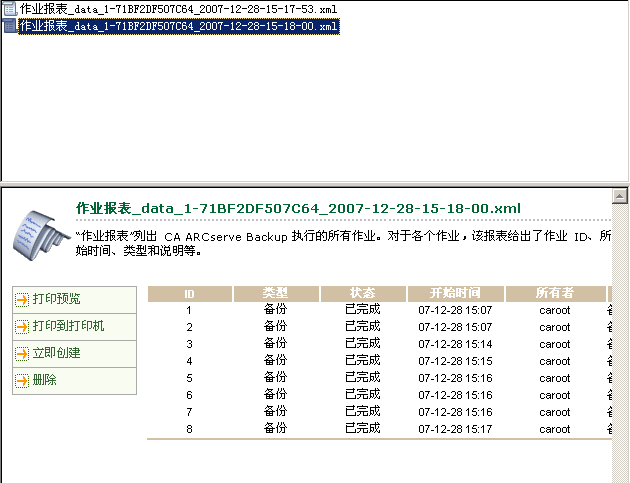Click the file icon of the 15-17-53.xml report
This screenshot has width=630, height=483.
coord(10,9)
